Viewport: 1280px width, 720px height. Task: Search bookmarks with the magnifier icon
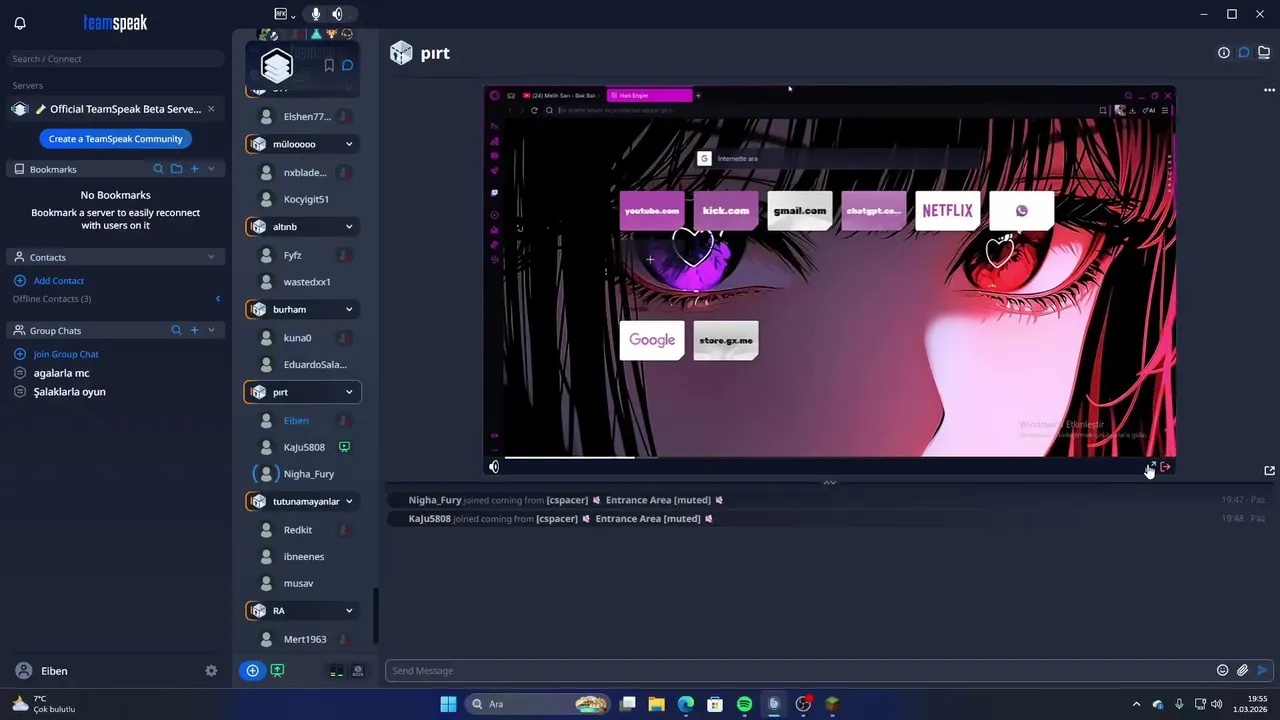tap(158, 169)
